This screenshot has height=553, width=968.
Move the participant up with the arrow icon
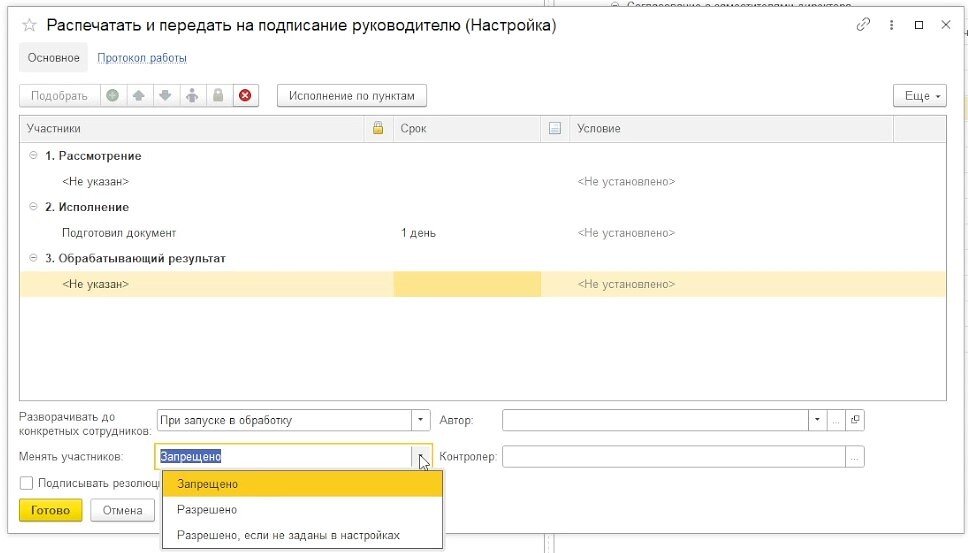click(x=139, y=96)
